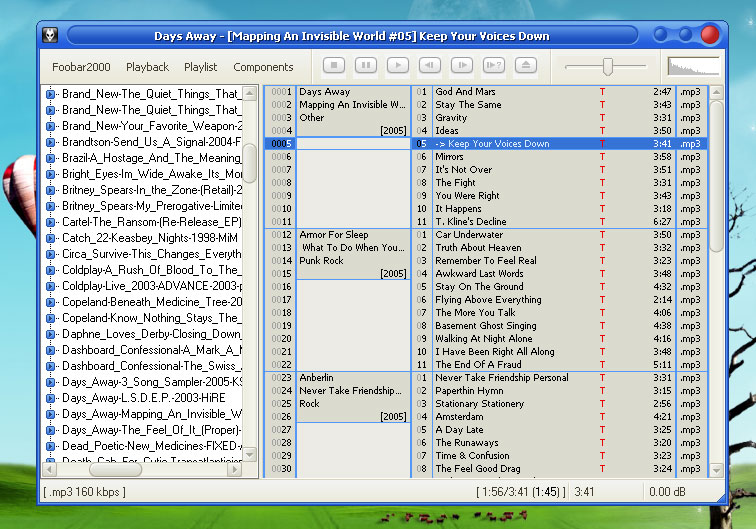The height and width of the screenshot is (529, 756).
Task: Open the Playlist menu
Action: (x=200, y=67)
